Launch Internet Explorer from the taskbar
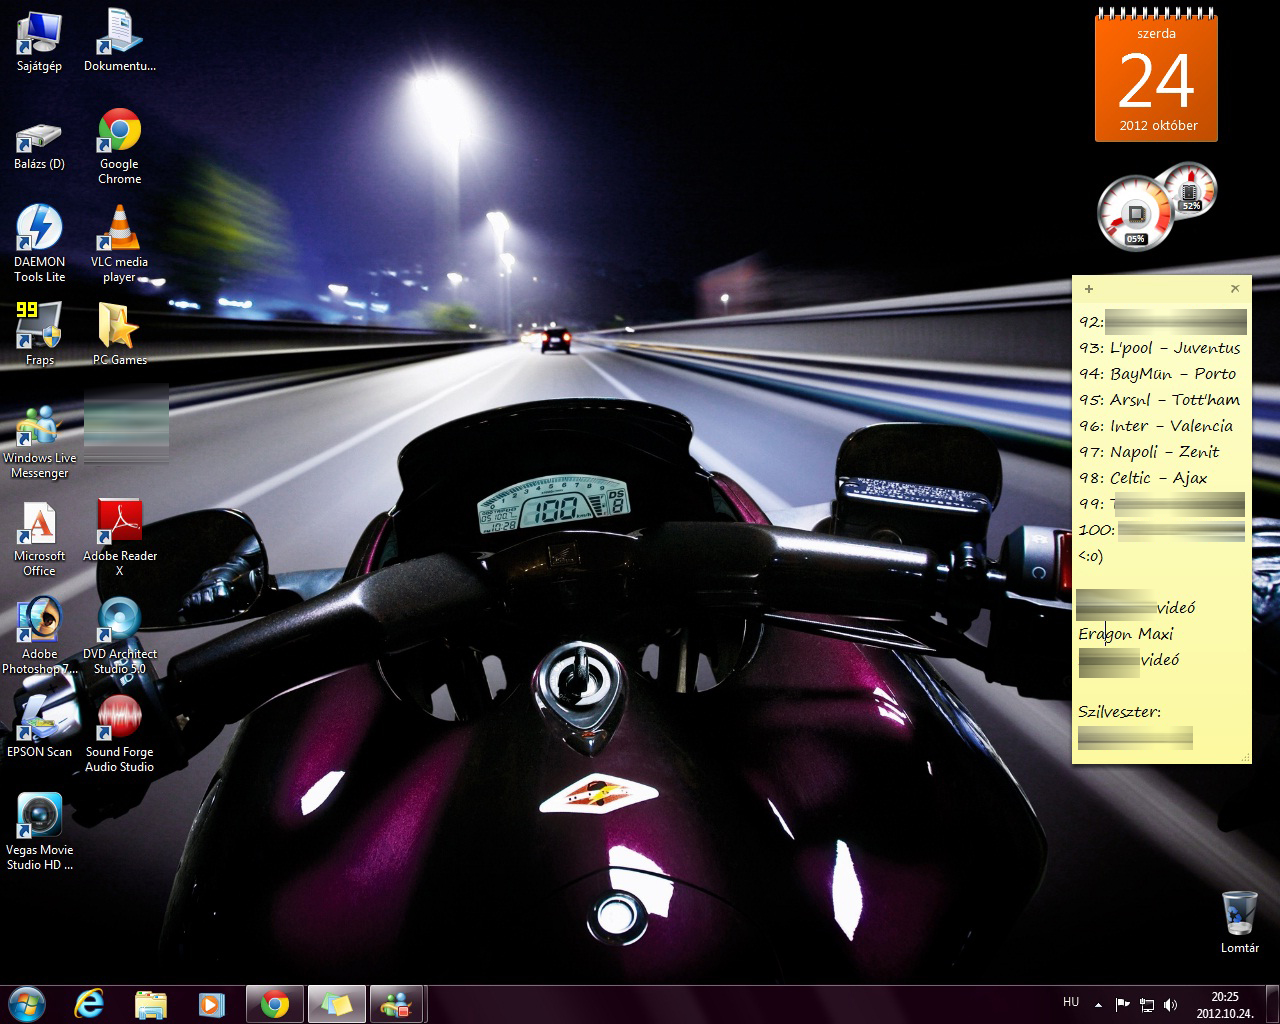 pos(90,1003)
